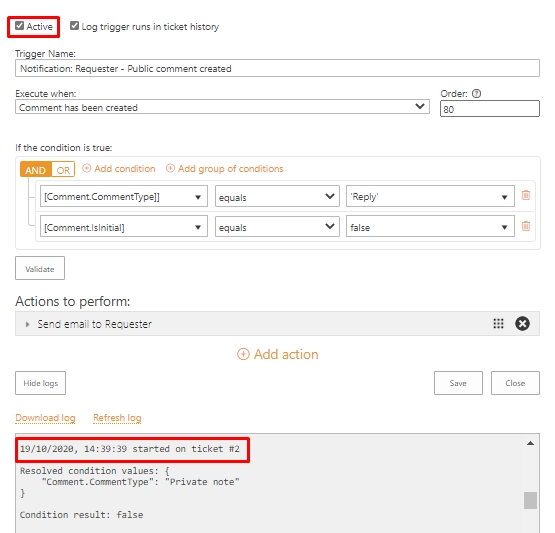Click the action reorder grid handle
The height and width of the screenshot is (533, 555).
498,323
